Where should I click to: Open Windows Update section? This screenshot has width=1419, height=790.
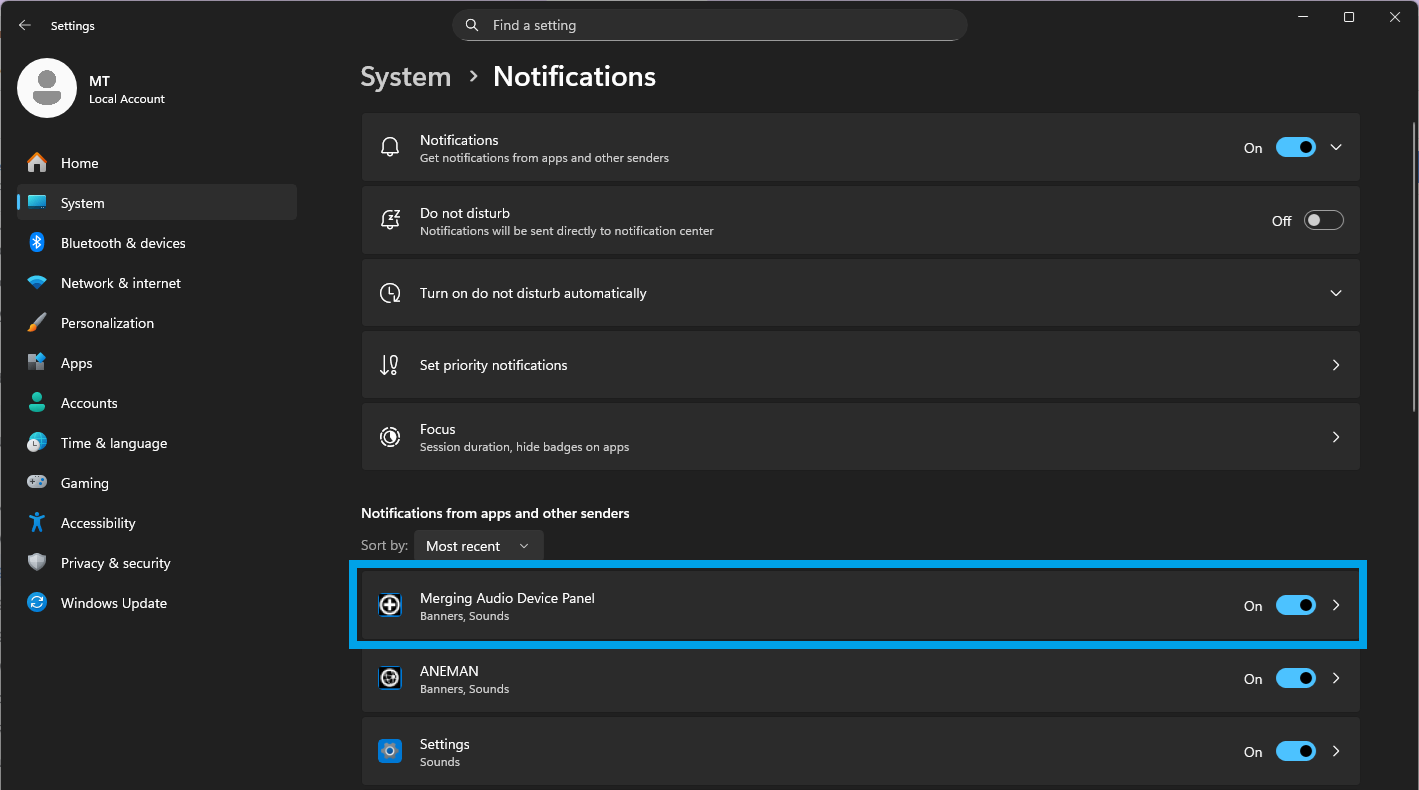click(157, 603)
